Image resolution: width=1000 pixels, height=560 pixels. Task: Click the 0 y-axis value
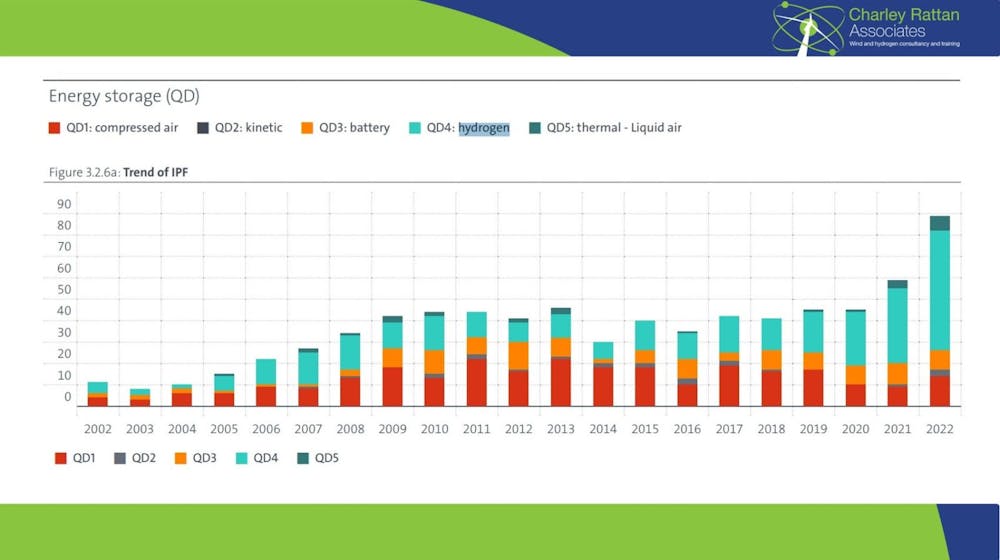pos(68,397)
